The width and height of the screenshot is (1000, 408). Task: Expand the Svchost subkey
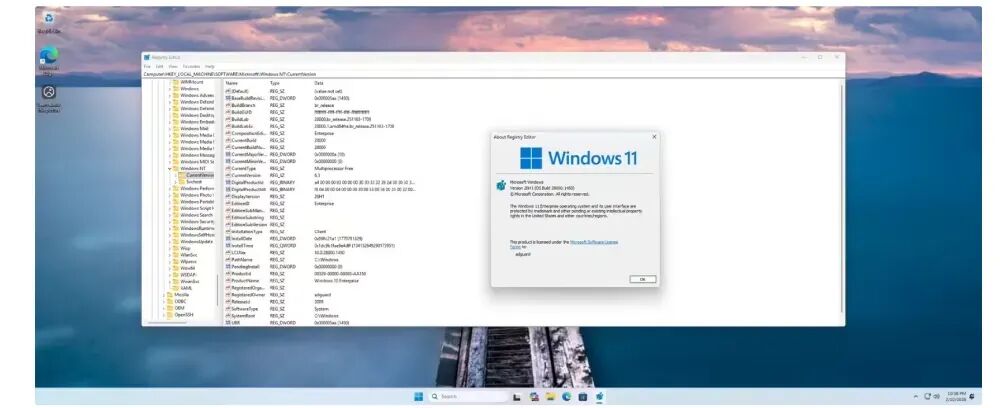pos(175,182)
